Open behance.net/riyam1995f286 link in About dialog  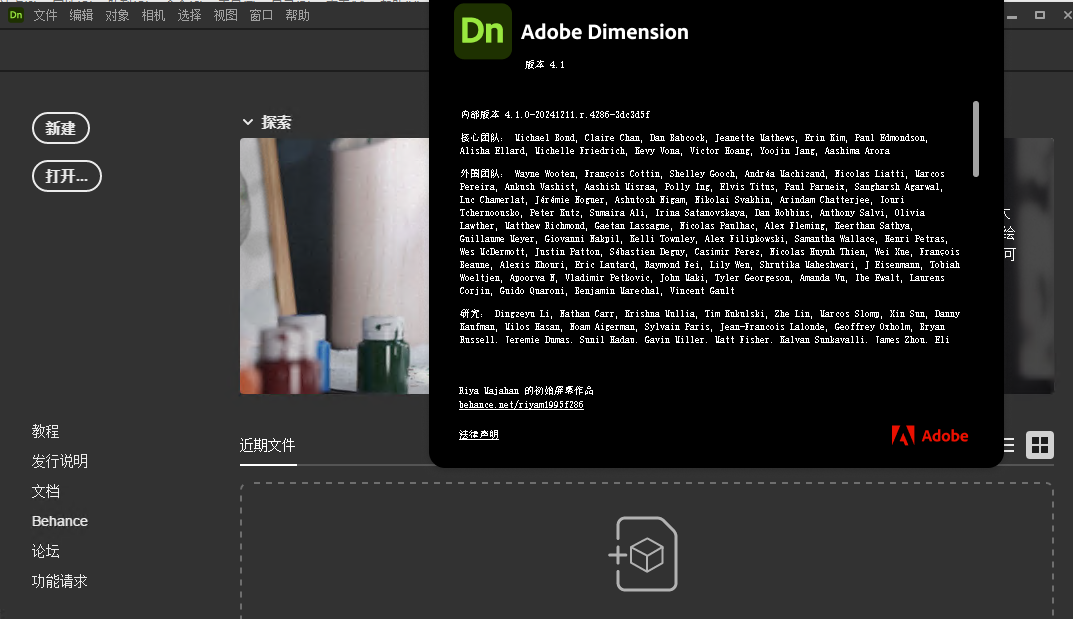[x=521, y=405]
